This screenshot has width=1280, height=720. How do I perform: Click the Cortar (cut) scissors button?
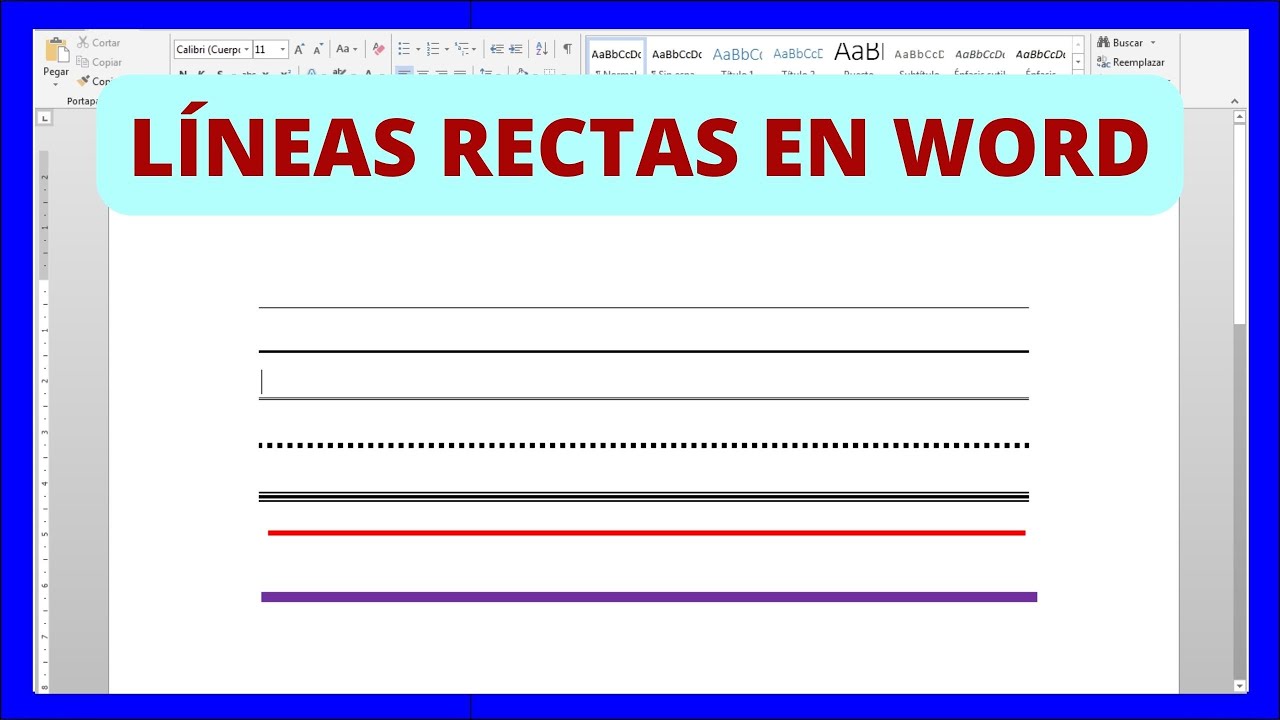click(99, 43)
